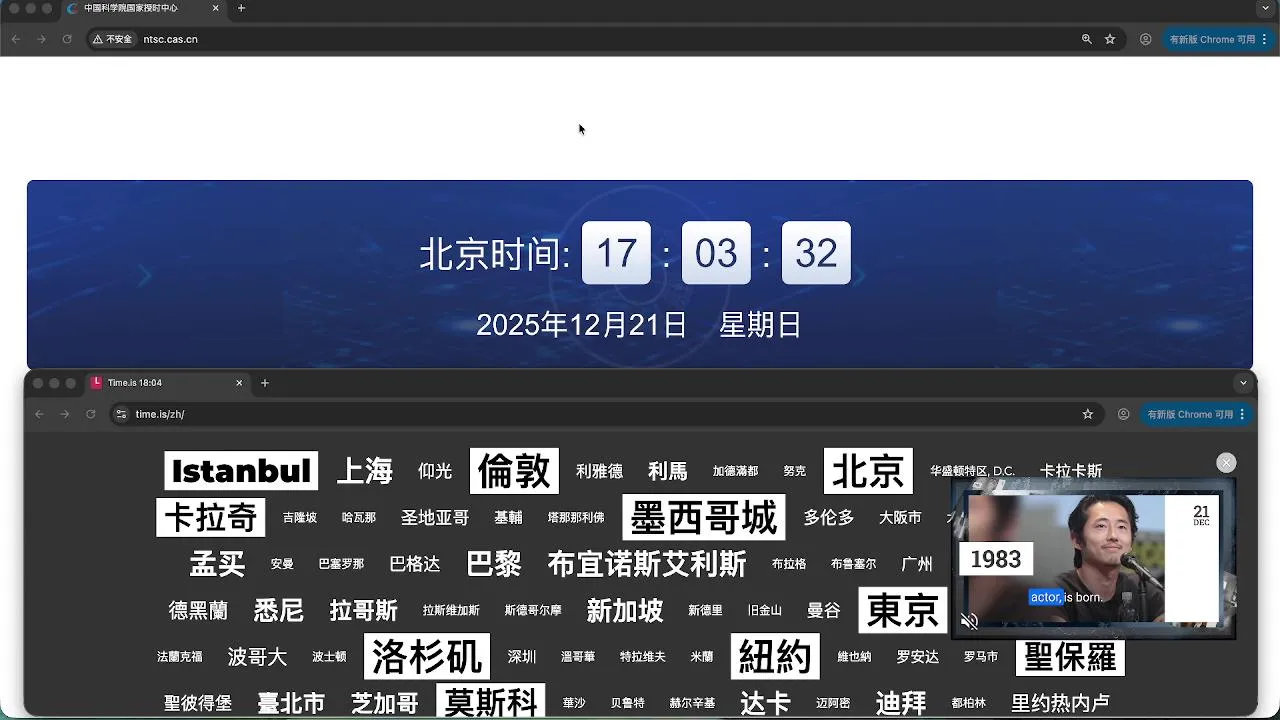Open the 聖保羅 city link

(x=1070, y=657)
